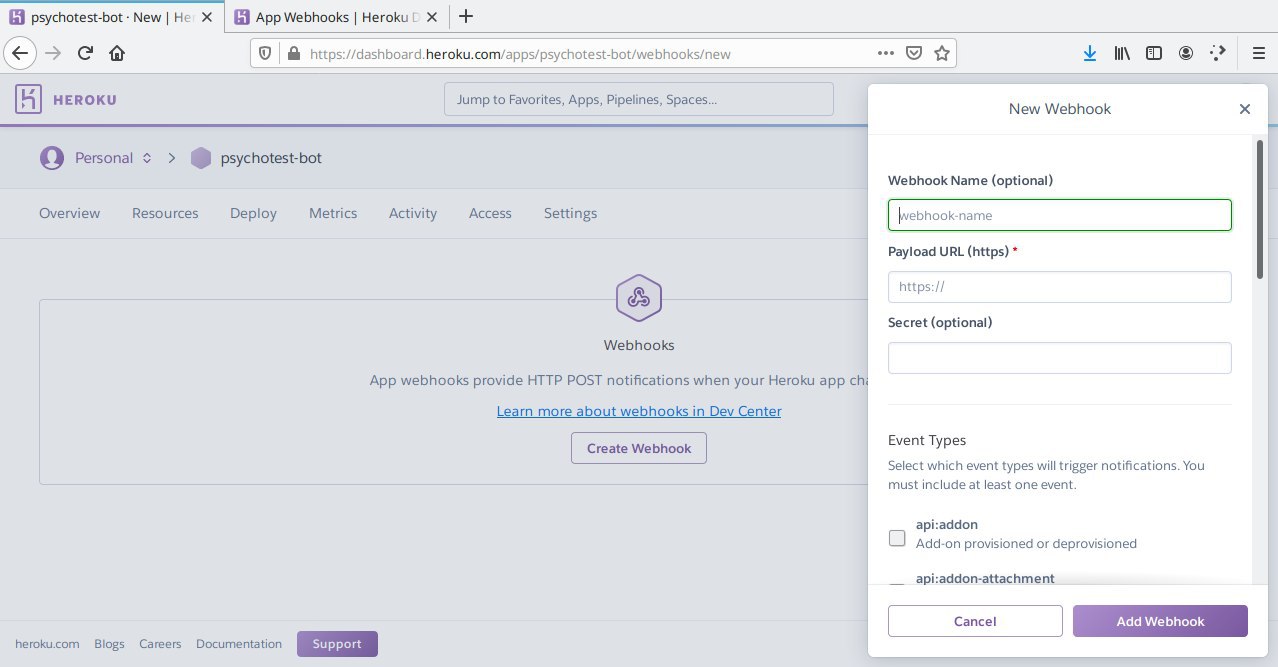Open tracking protection shield icon
This screenshot has height=667, width=1278.
[x=266, y=54]
